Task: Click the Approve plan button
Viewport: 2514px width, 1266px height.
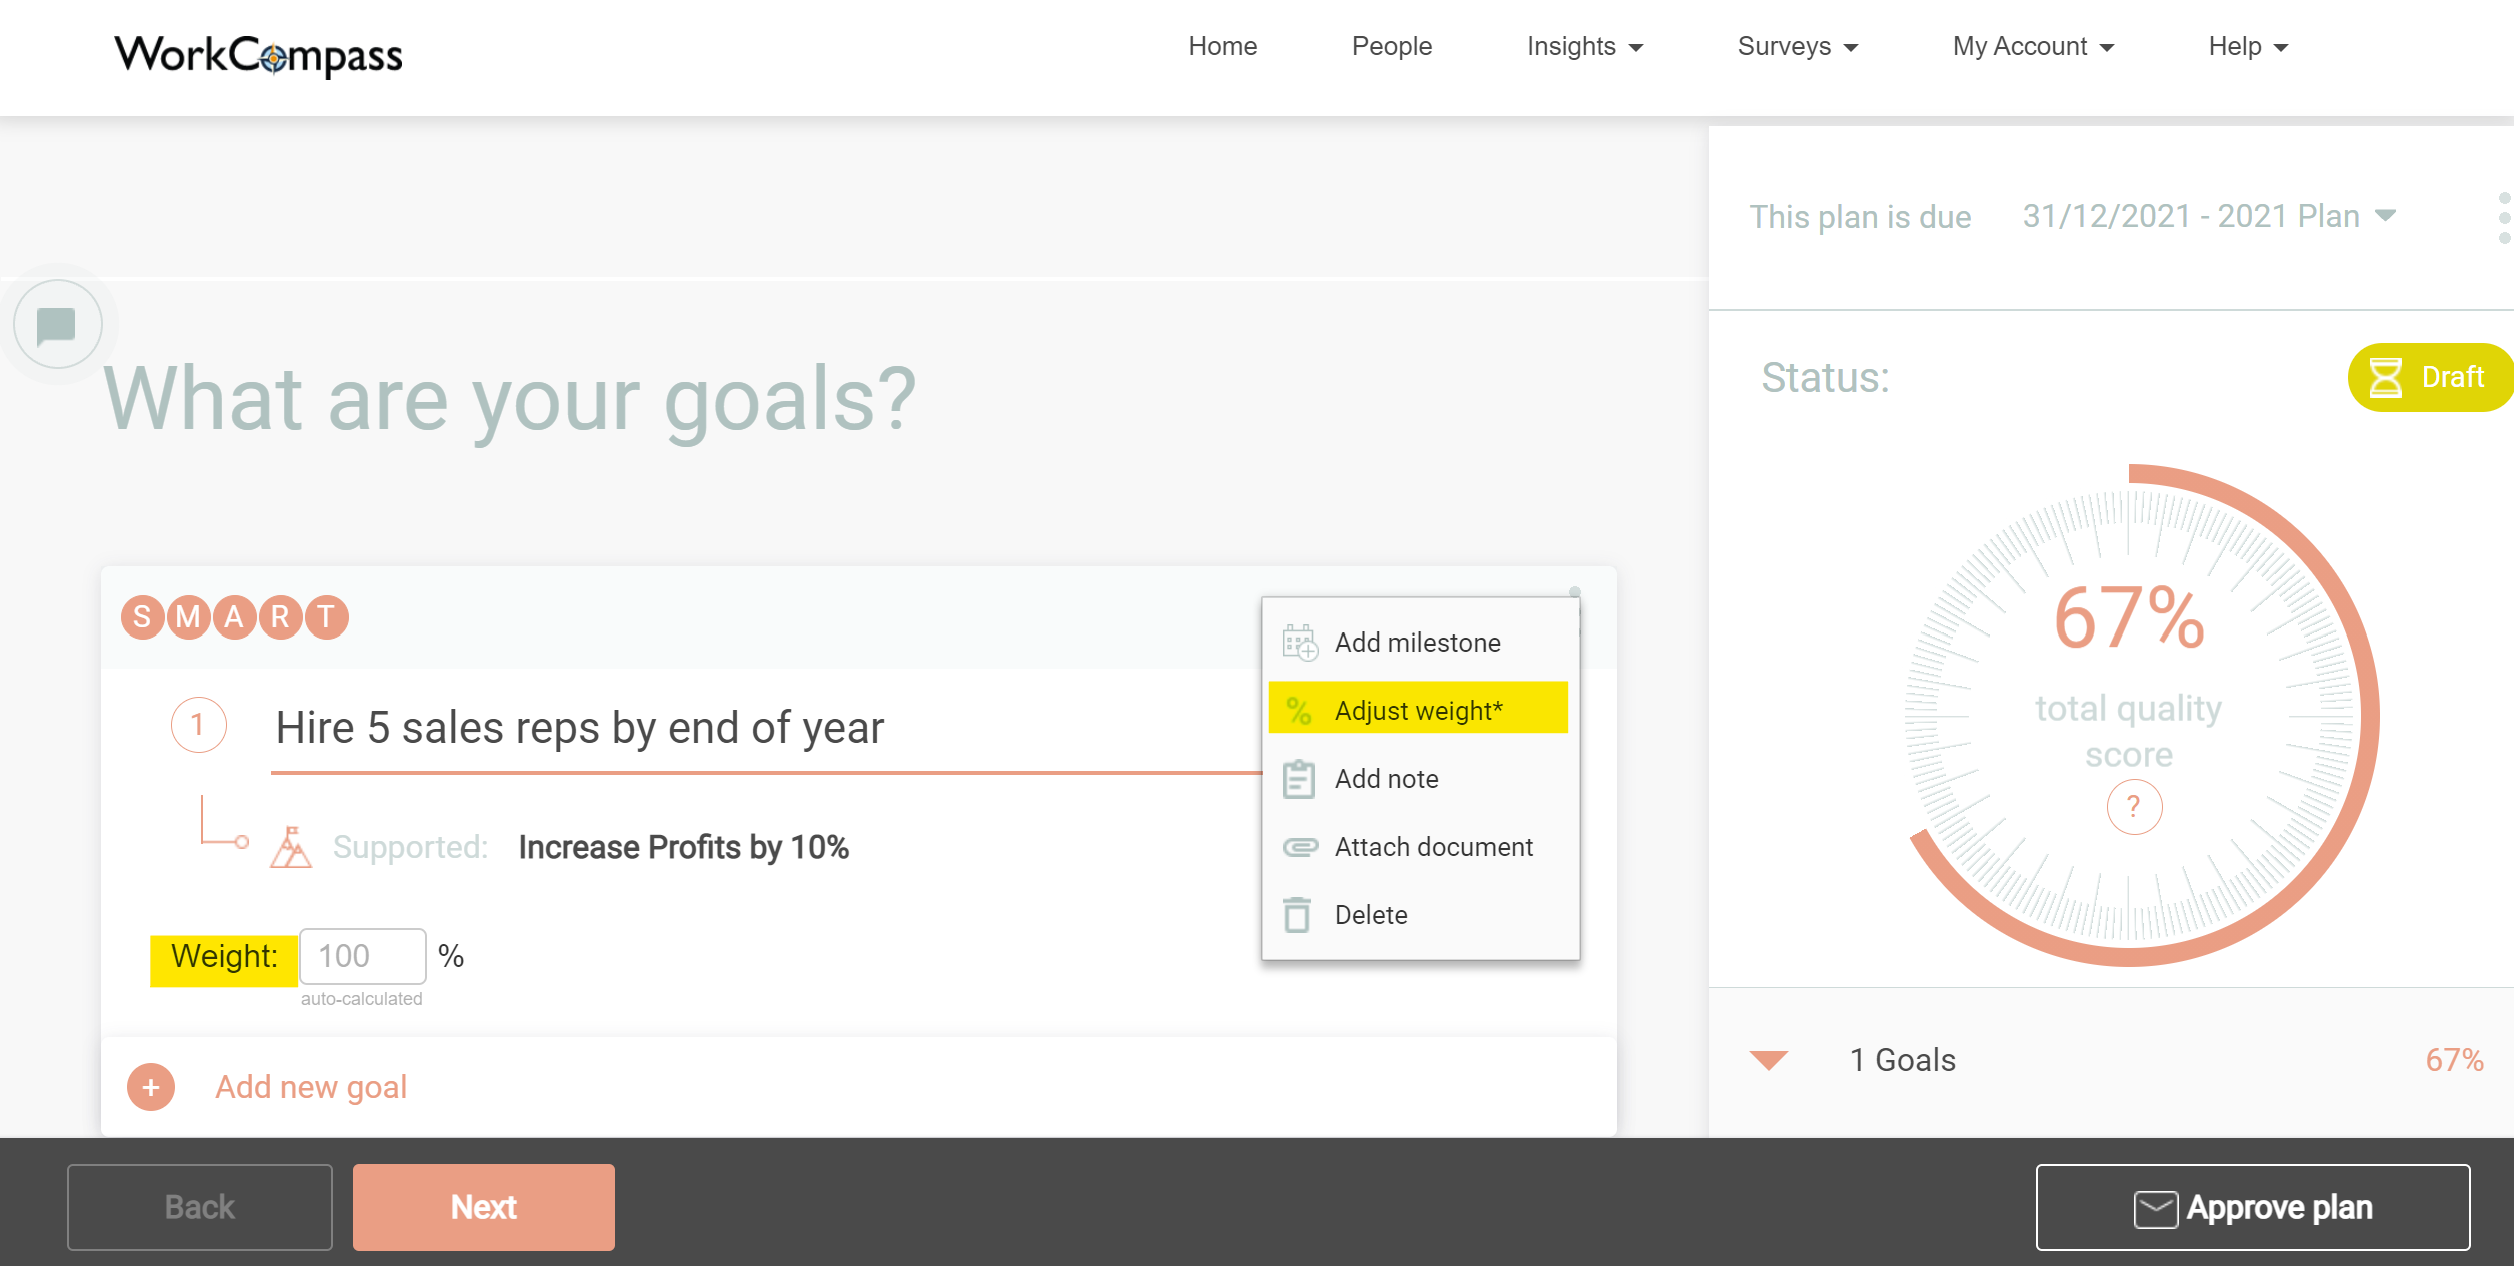Action: coord(2252,1207)
